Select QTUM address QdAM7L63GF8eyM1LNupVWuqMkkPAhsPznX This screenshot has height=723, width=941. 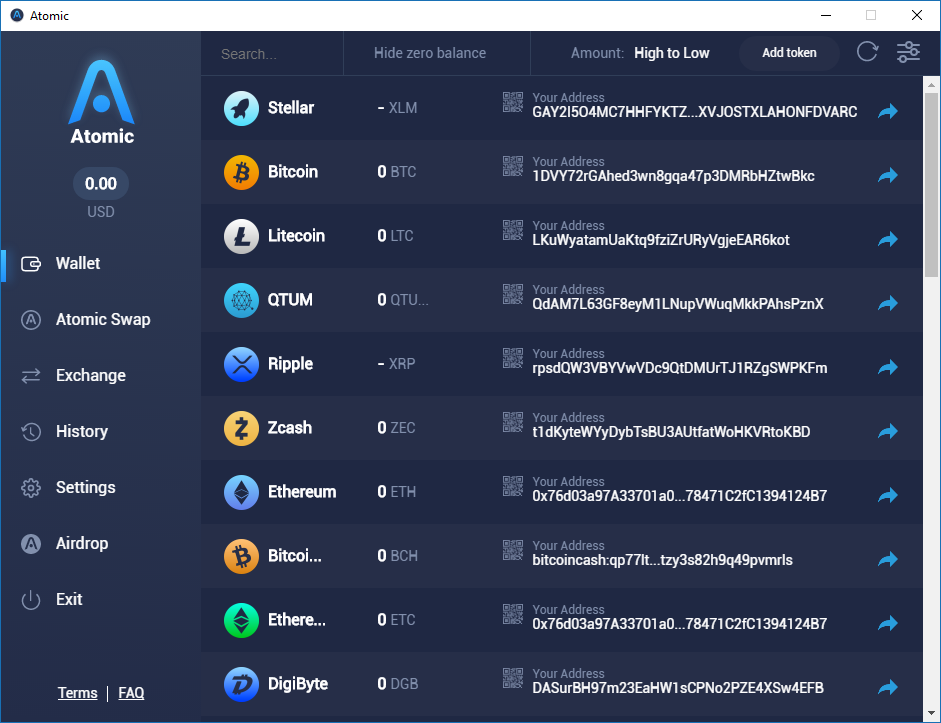pos(678,304)
